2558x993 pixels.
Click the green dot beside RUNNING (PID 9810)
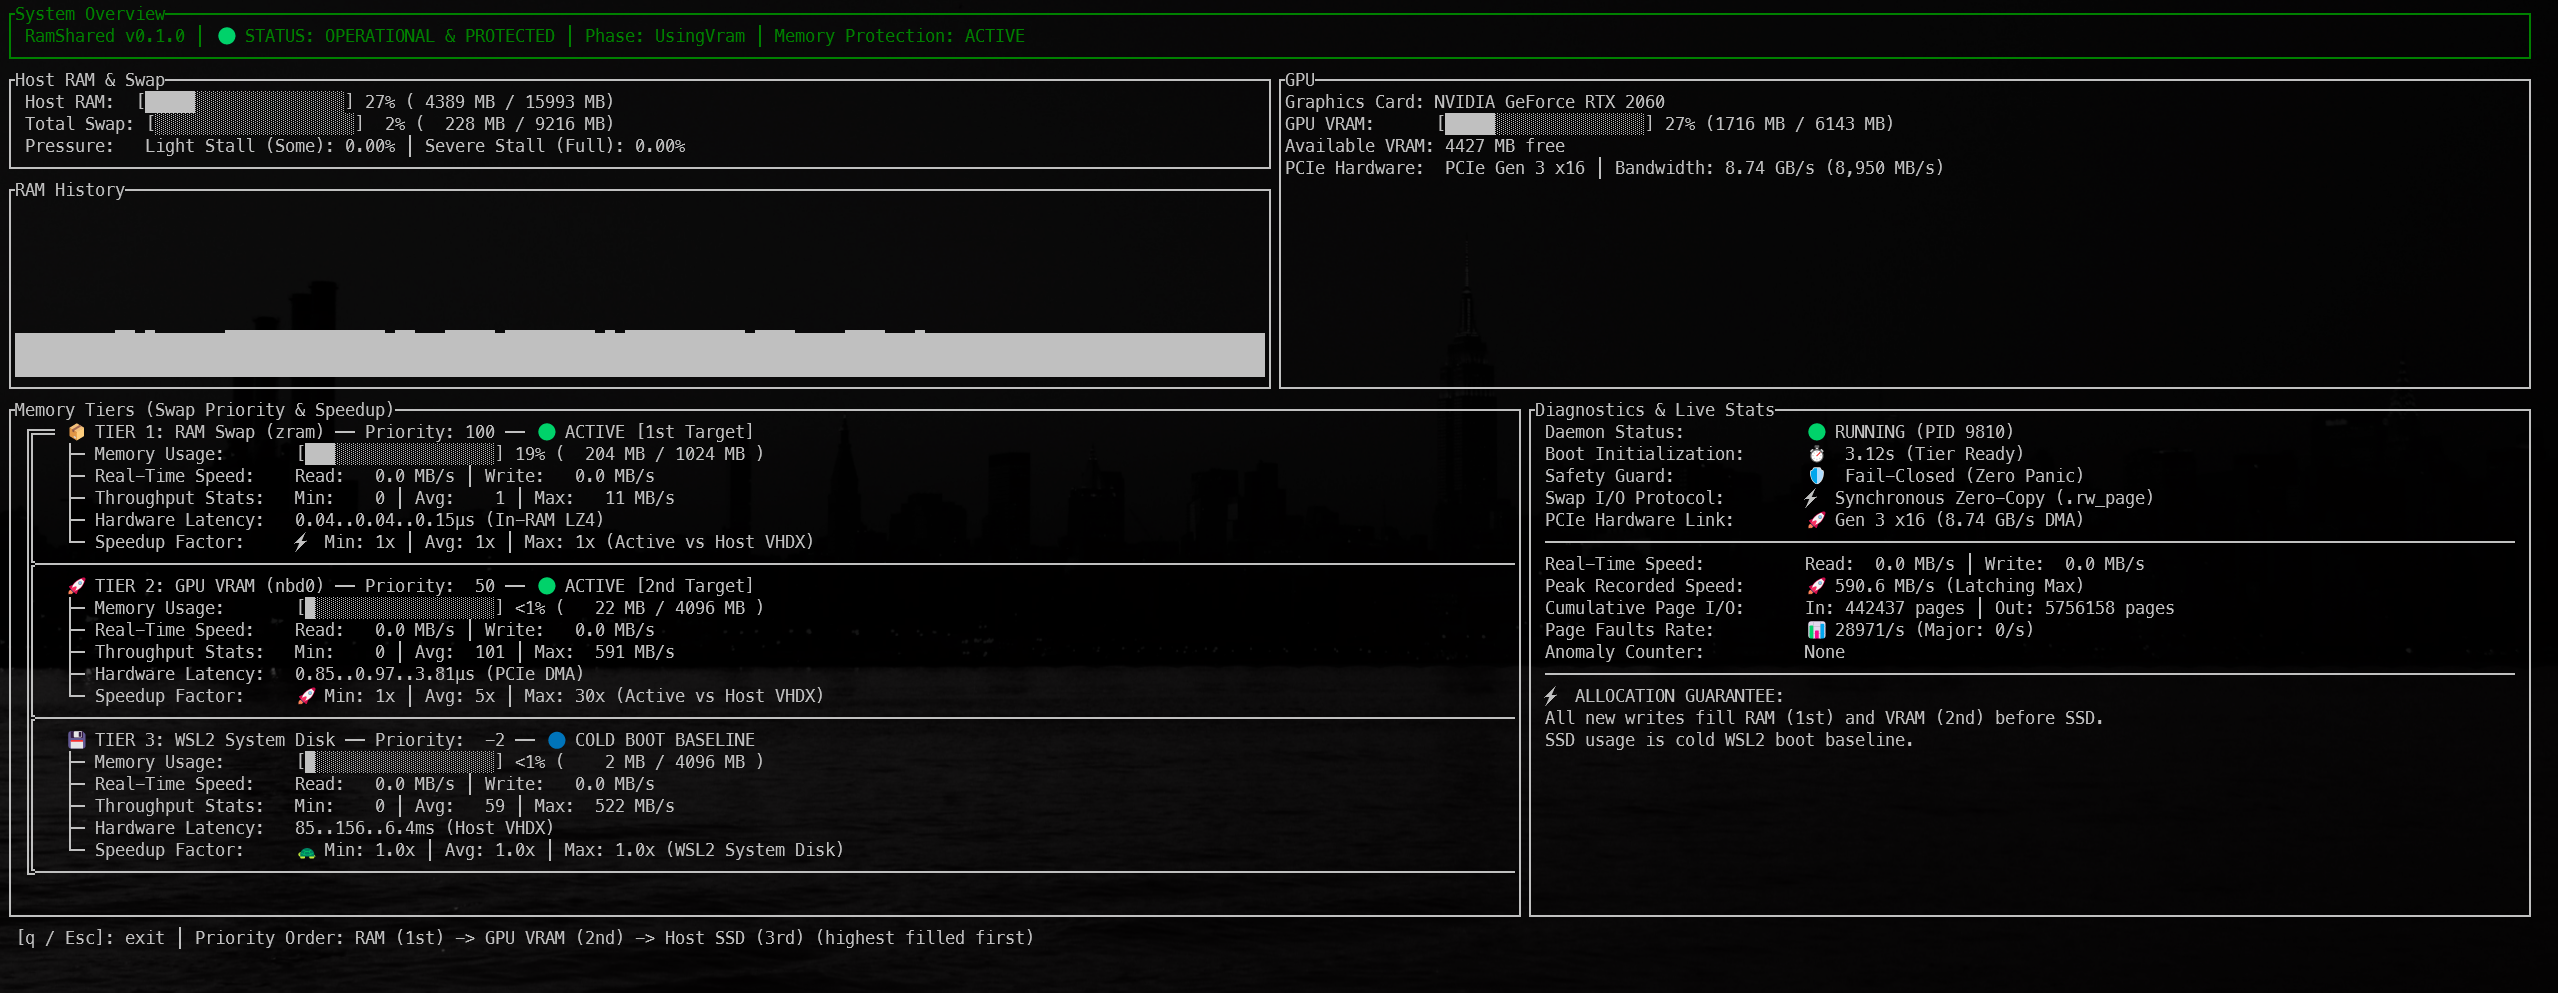tap(1817, 432)
